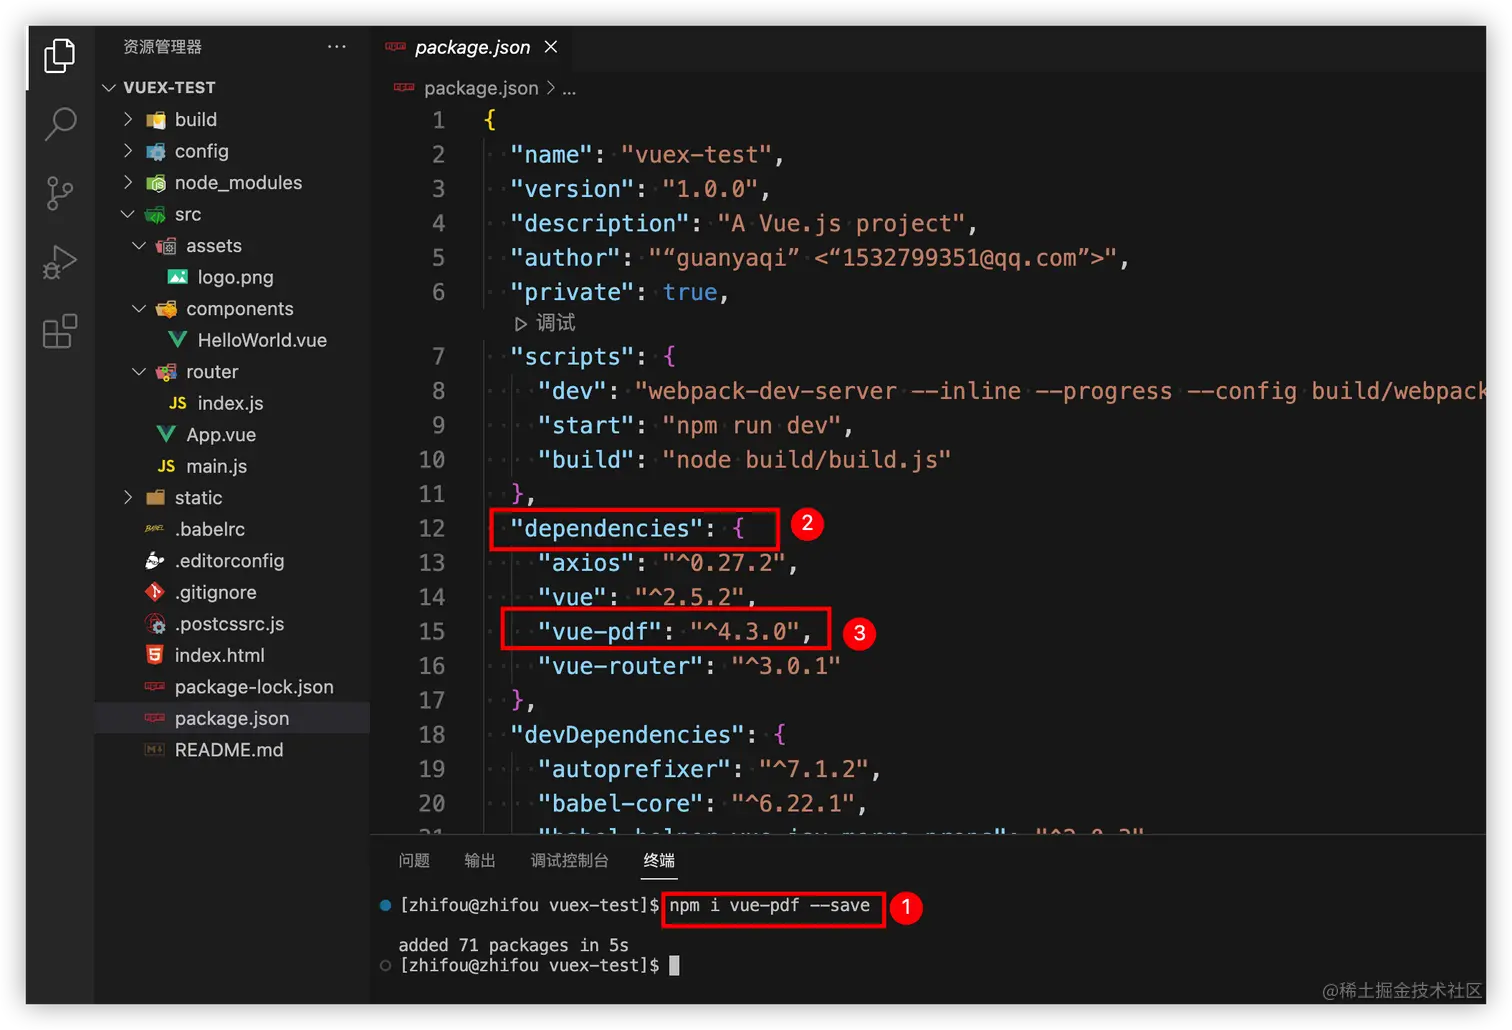Click the terminal prompt input cursor
This screenshot has width=1512, height=1030.
click(x=674, y=966)
